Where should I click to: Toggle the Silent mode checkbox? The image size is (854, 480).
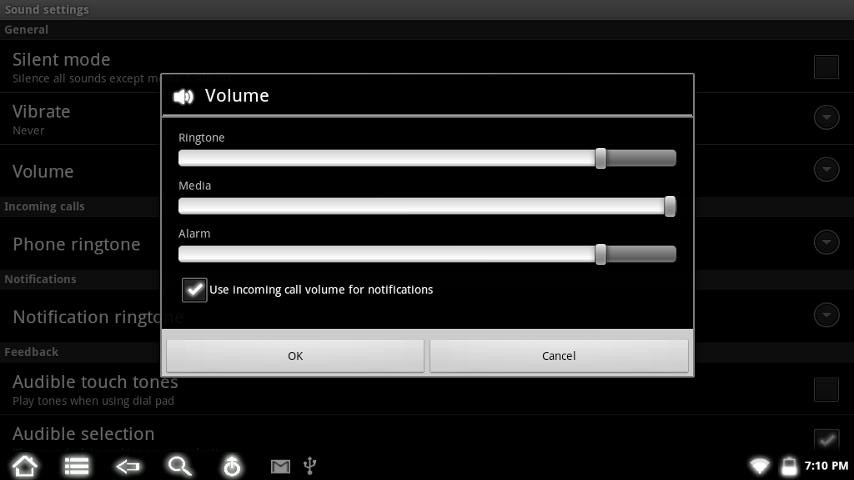[826, 66]
